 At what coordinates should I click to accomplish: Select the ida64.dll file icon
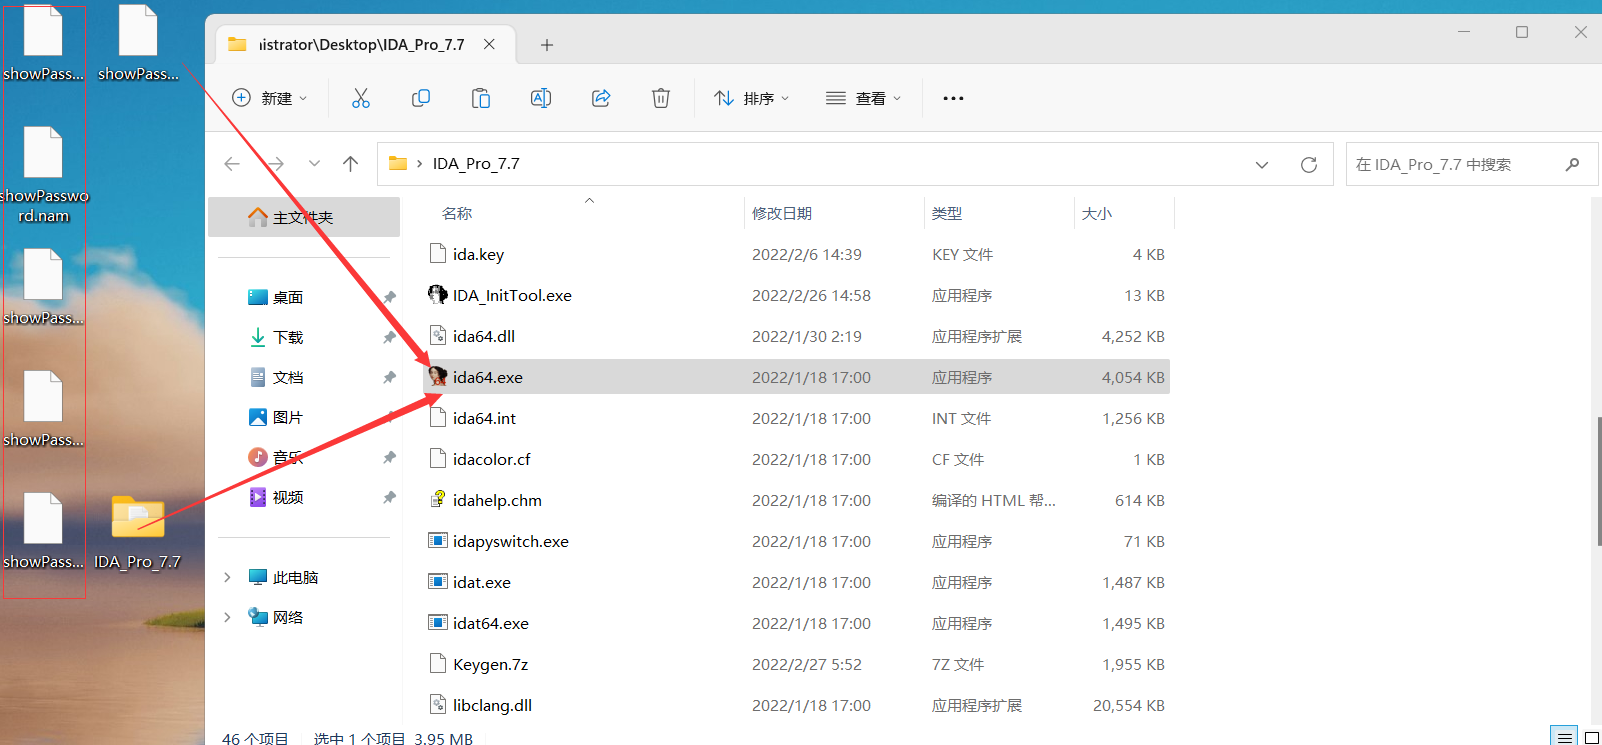tap(438, 336)
